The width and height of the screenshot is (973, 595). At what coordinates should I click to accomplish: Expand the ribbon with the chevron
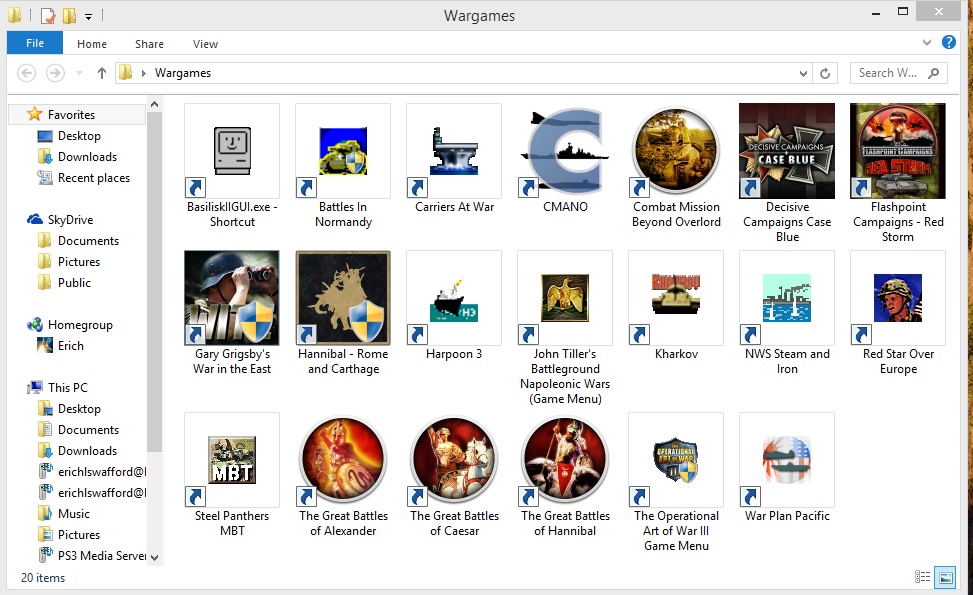point(926,43)
